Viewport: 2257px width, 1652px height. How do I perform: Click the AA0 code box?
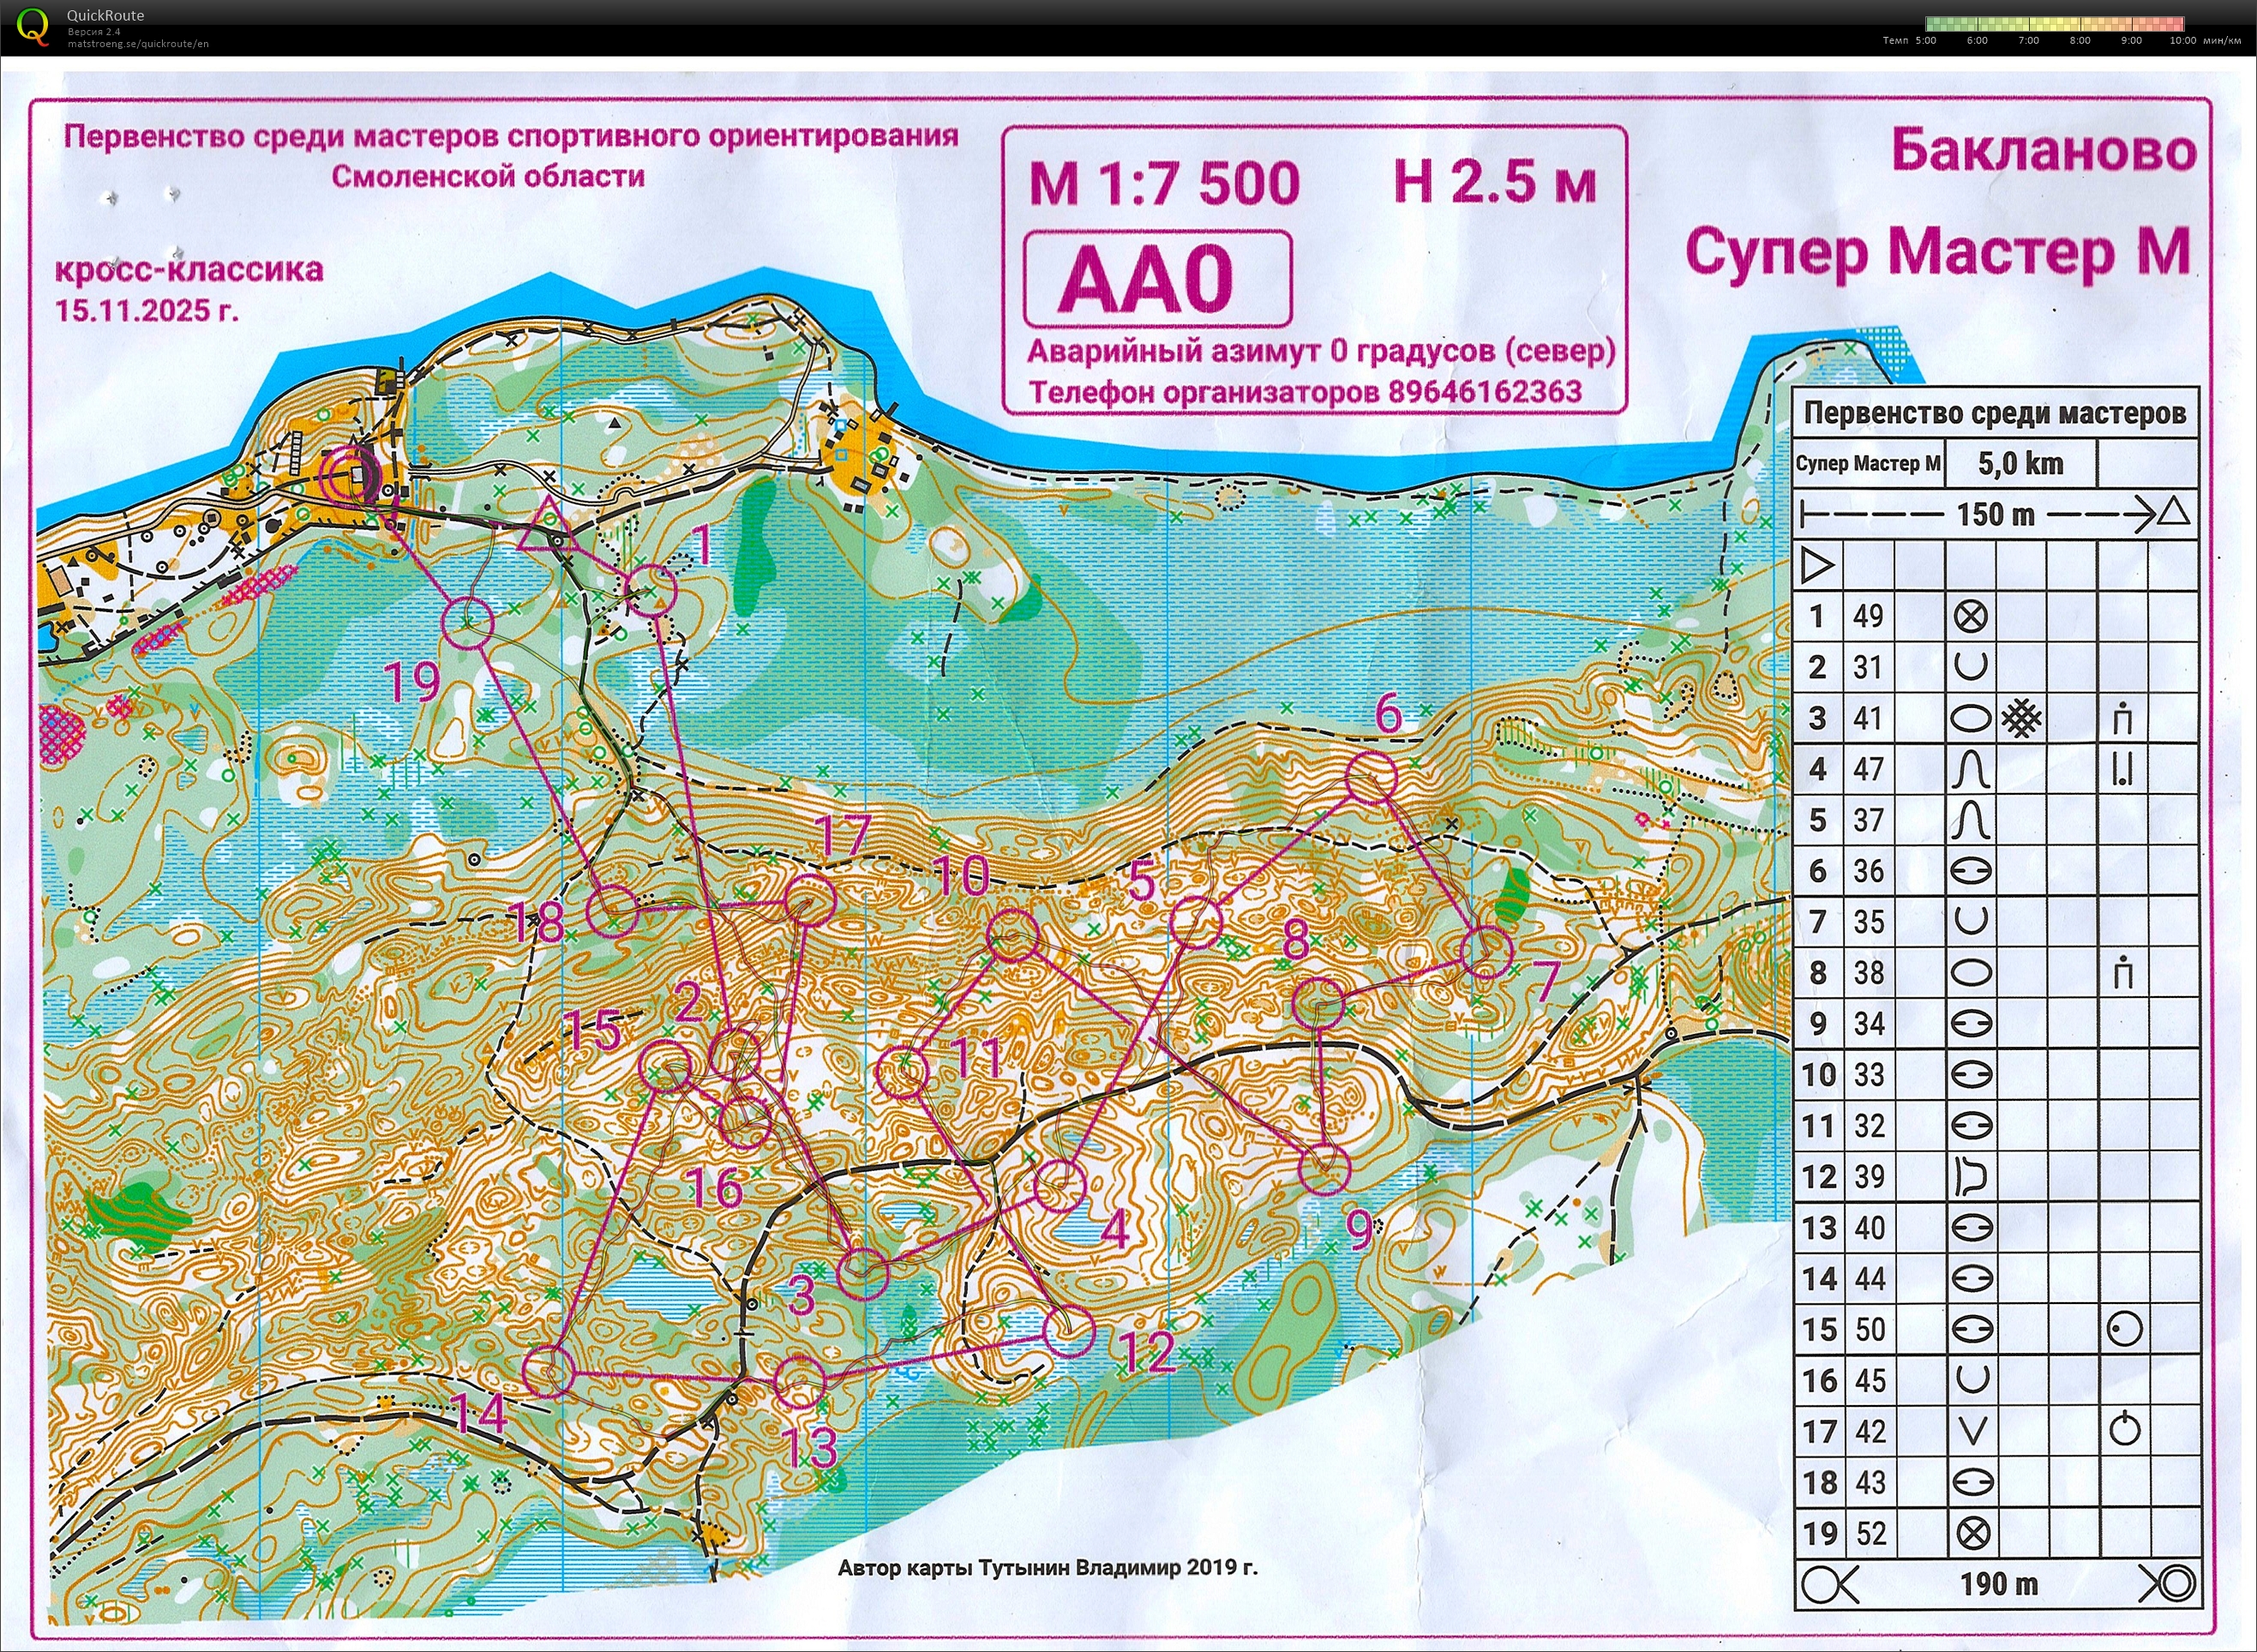1157,279
